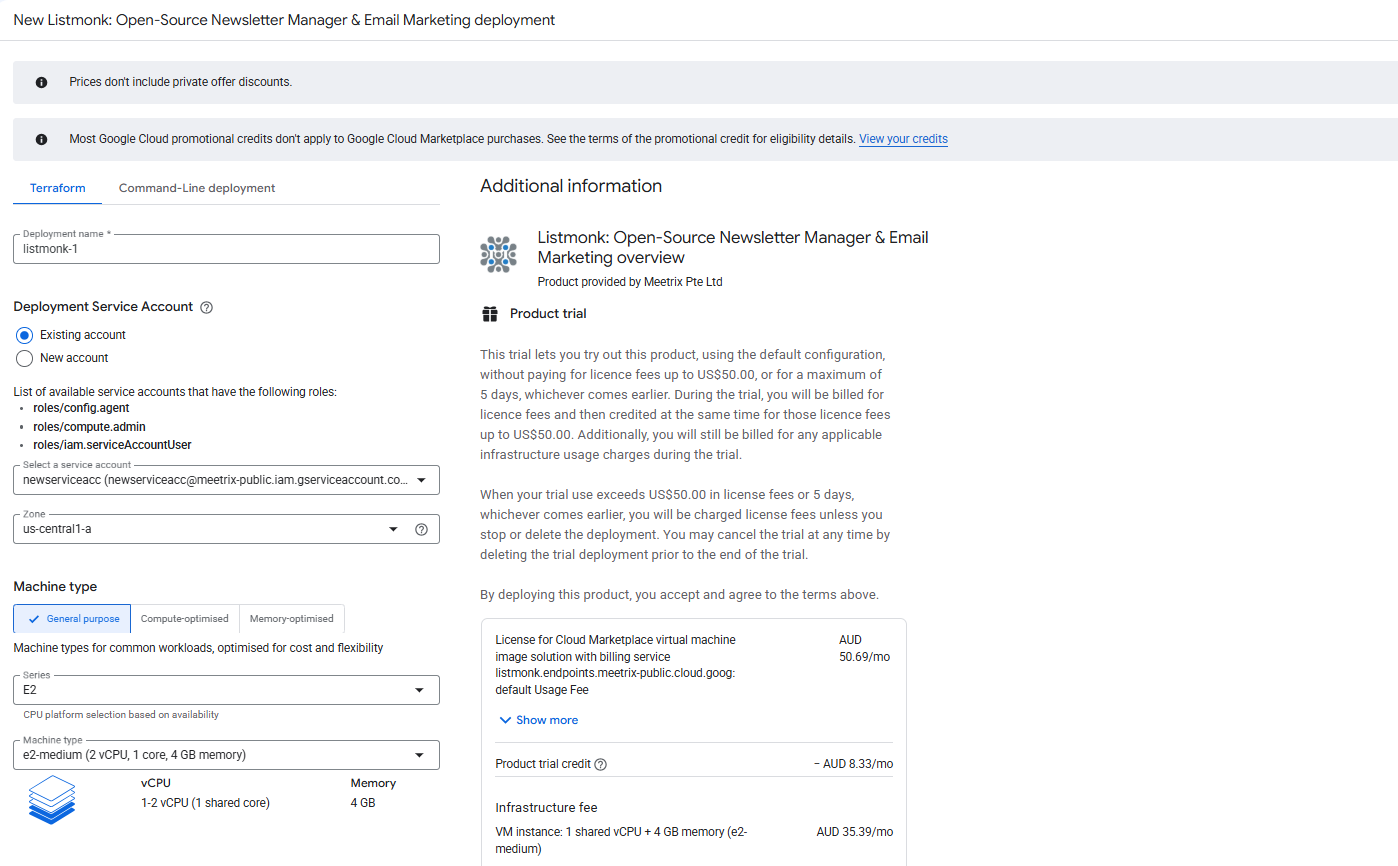1398x866 pixels.
Task: Open the Select a service account dropdown
Action: pyautogui.click(x=226, y=480)
